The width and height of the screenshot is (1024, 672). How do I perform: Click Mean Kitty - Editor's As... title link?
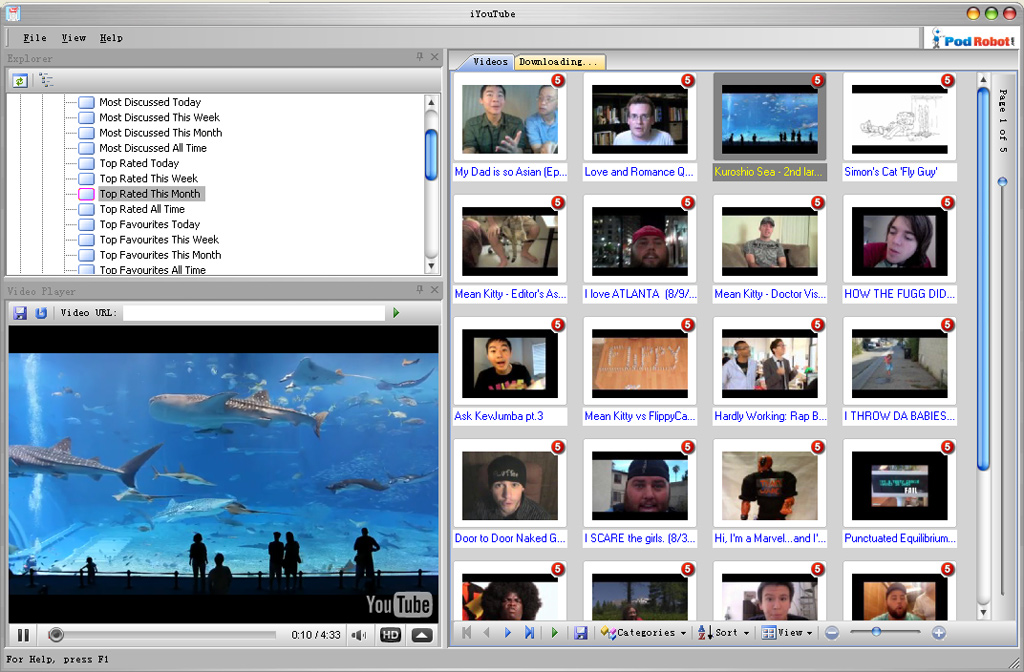click(x=510, y=295)
